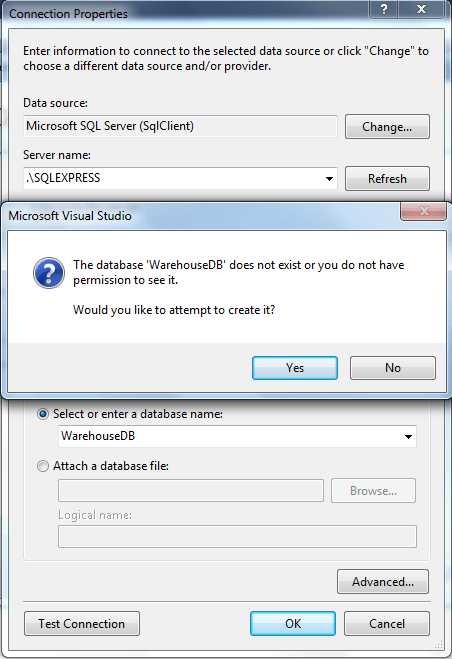Image resolution: width=452 pixels, height=659 pixels.
Task: Click the help button in title bar
Action: click(383, 9)
